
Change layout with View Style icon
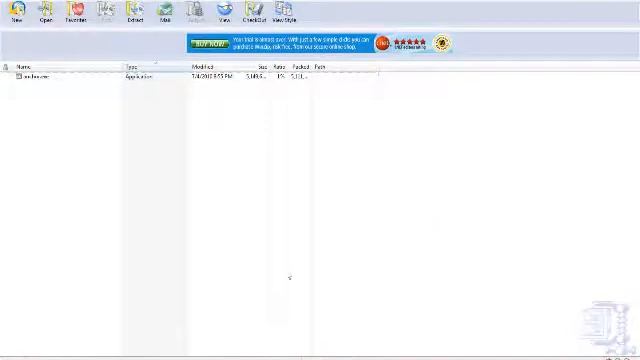tap(284, 11)
